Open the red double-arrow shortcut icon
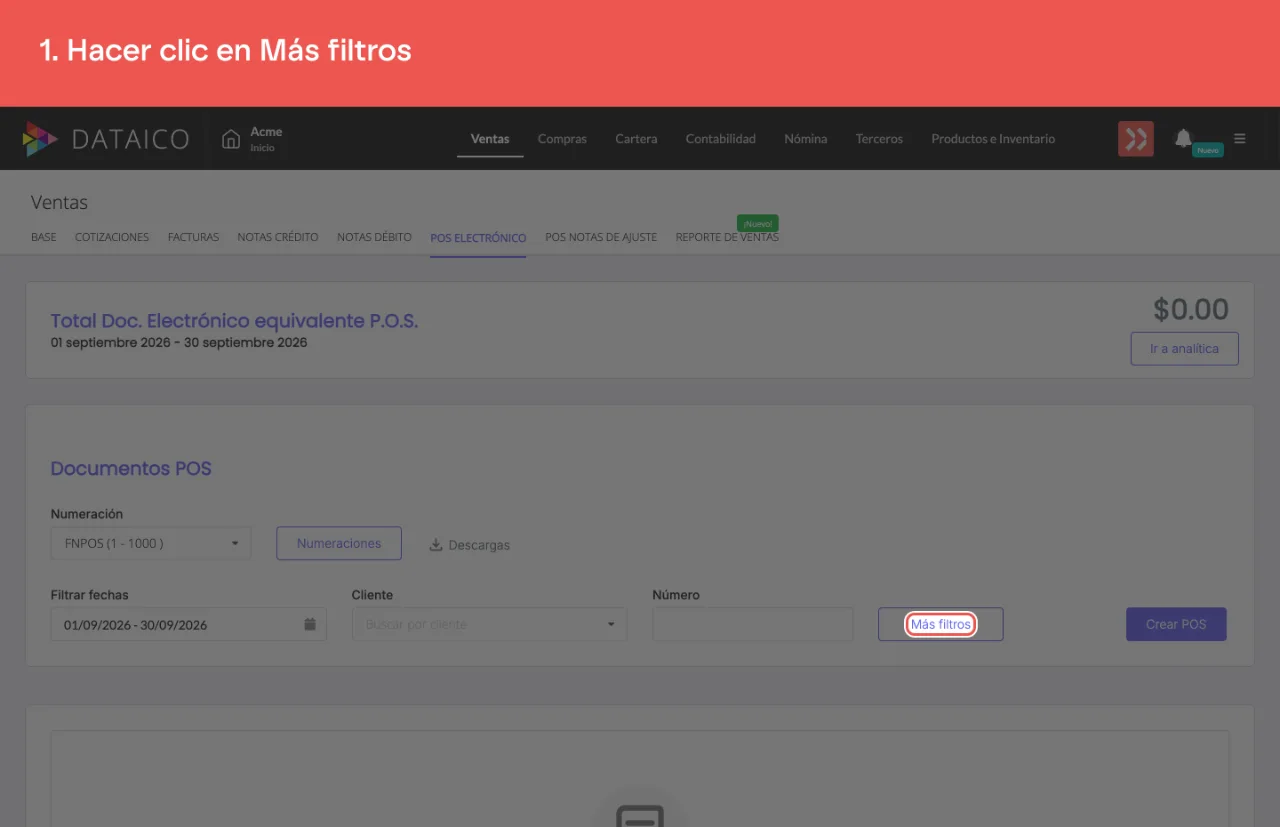The width and height of the screenshot is (1280, 827). tap(1136, 139)
